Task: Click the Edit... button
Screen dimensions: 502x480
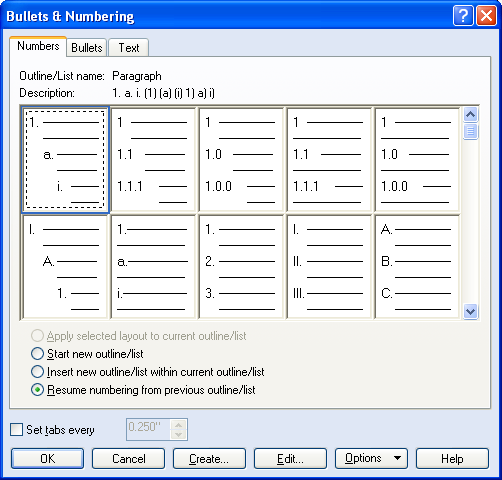Action: (290, 459)
